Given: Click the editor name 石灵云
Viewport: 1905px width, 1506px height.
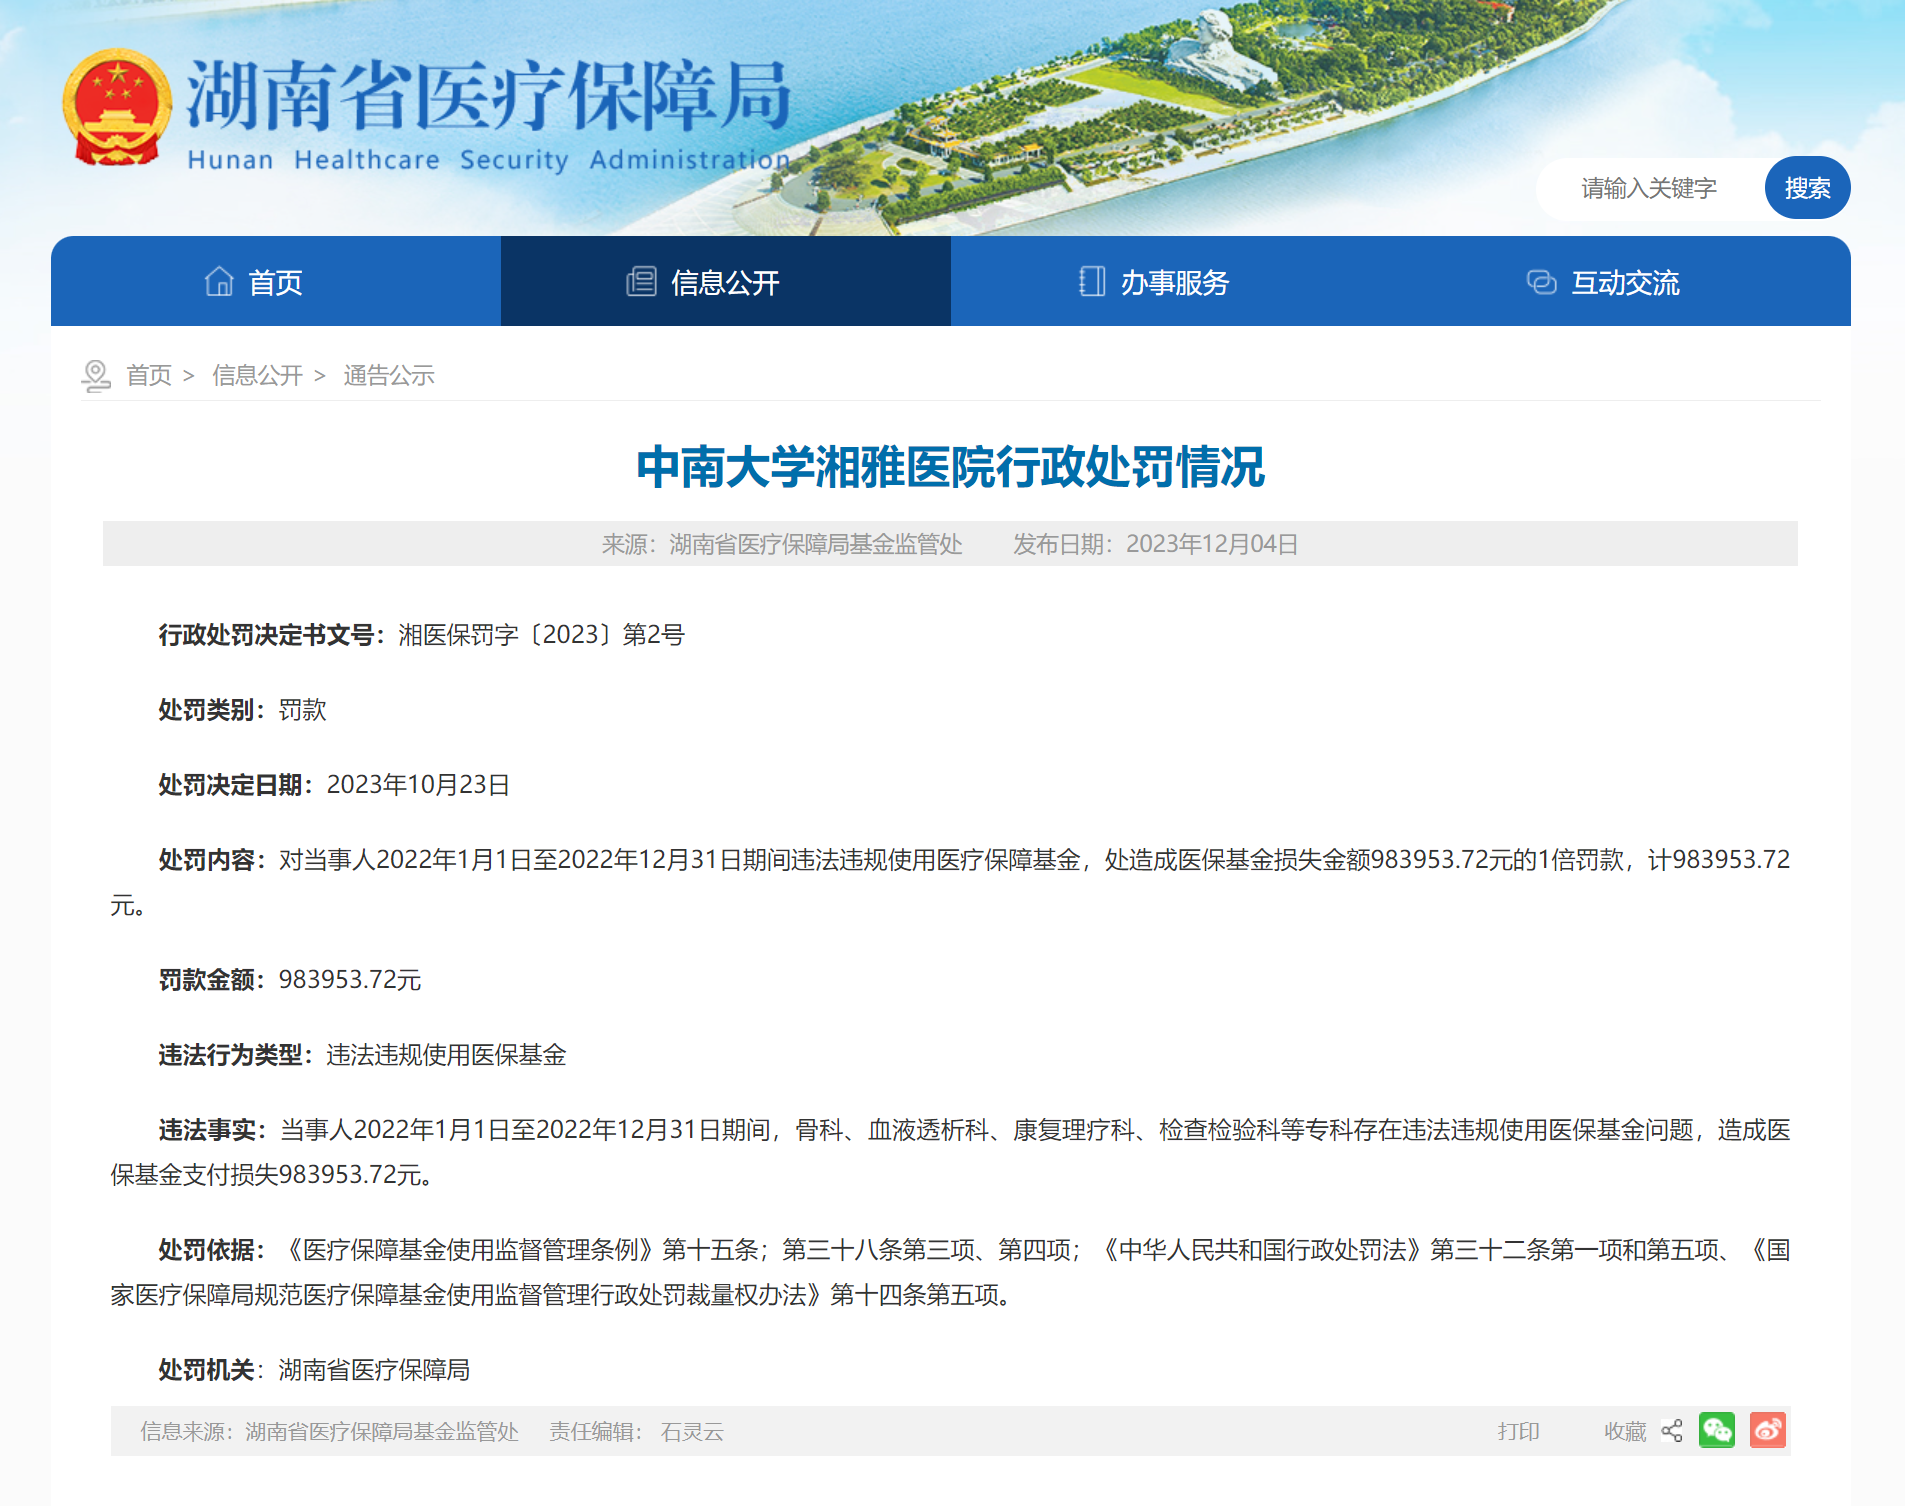Looking at the screenshot, I should click(692, 1432).
